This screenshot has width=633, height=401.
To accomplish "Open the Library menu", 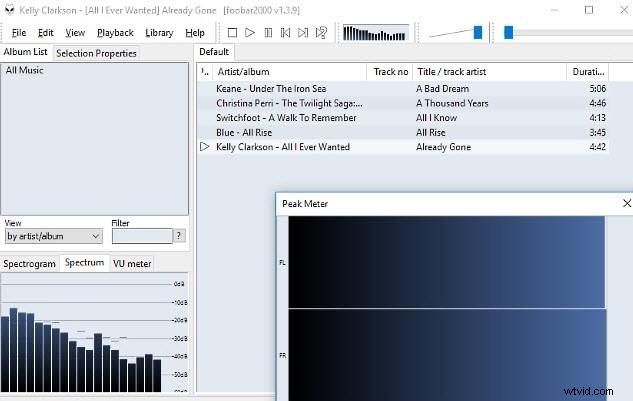I will 159,33.
